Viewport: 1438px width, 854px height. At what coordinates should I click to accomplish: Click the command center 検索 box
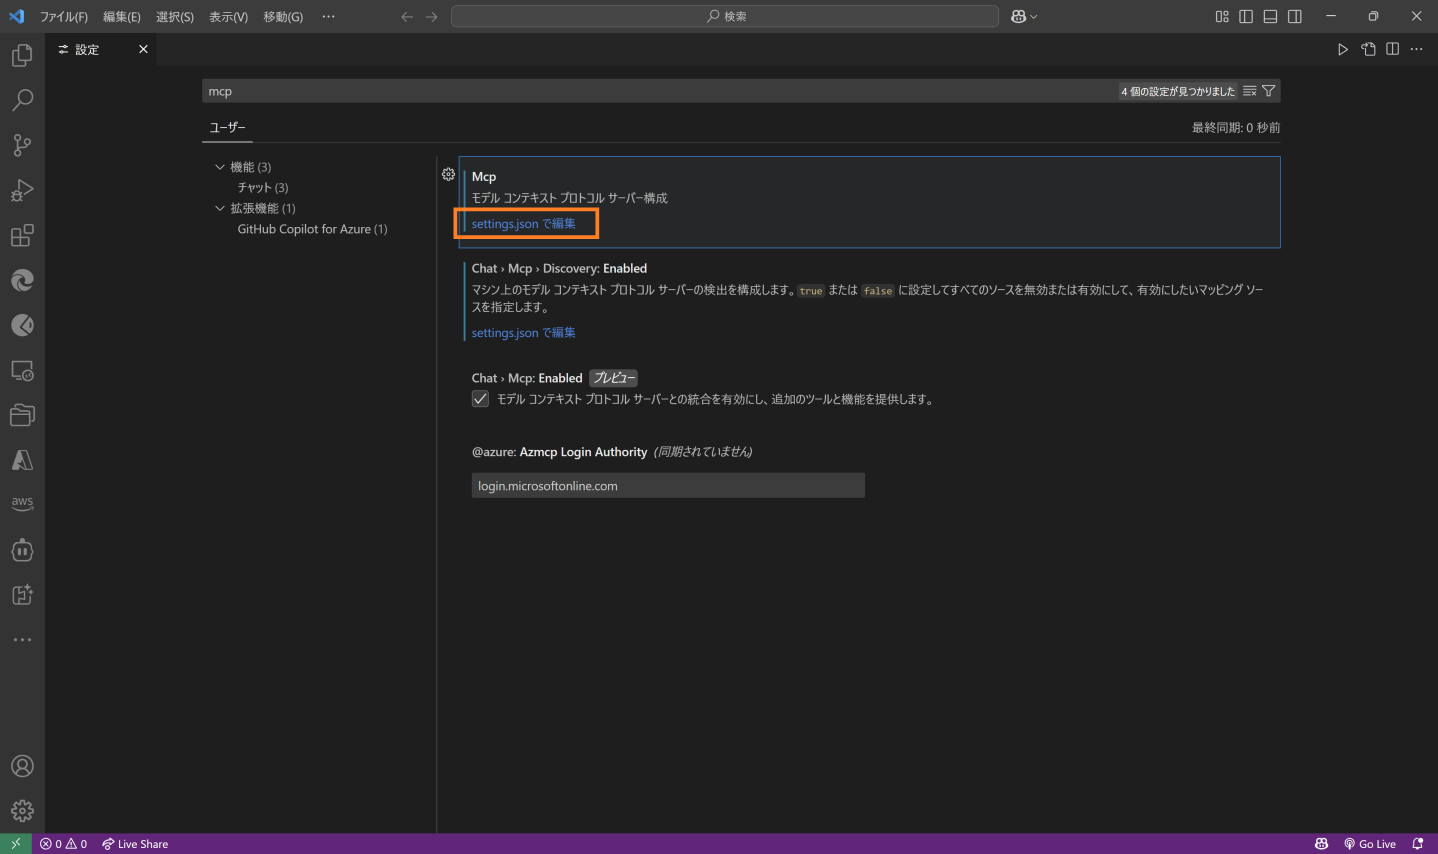click(725, 16)
